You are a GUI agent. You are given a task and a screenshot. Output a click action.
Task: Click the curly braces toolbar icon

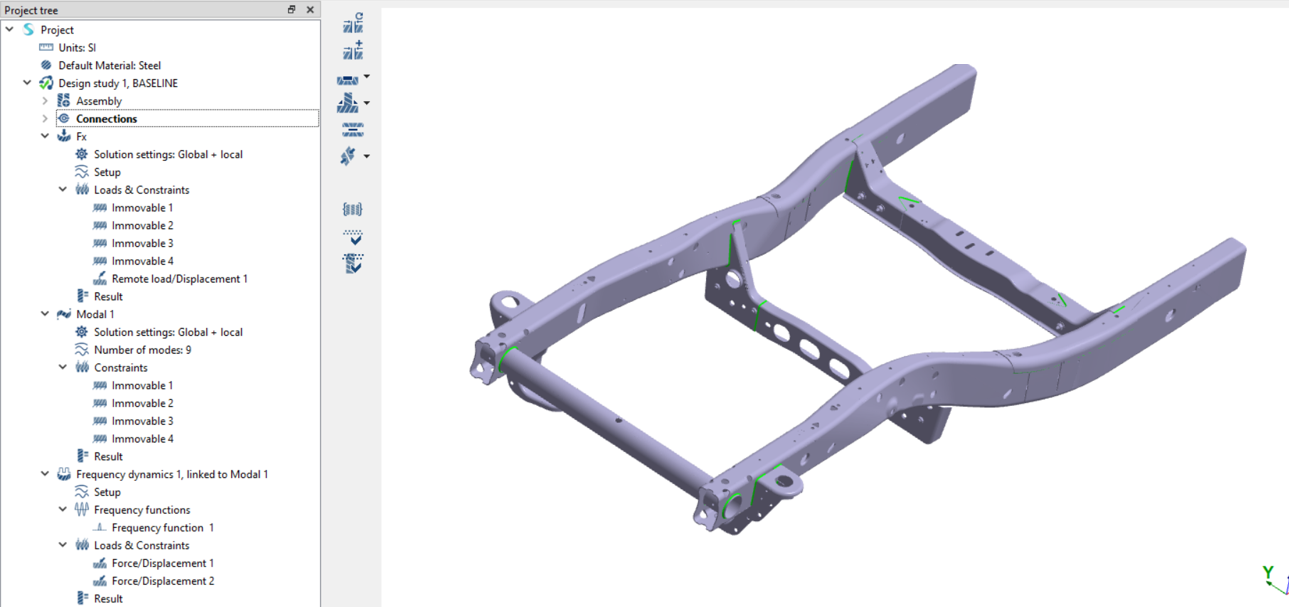tap(352, 209)
